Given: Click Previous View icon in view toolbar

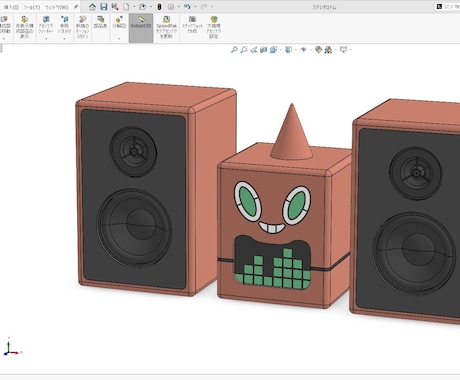Looking at the screenshot, I should click(x=254, y=50).
